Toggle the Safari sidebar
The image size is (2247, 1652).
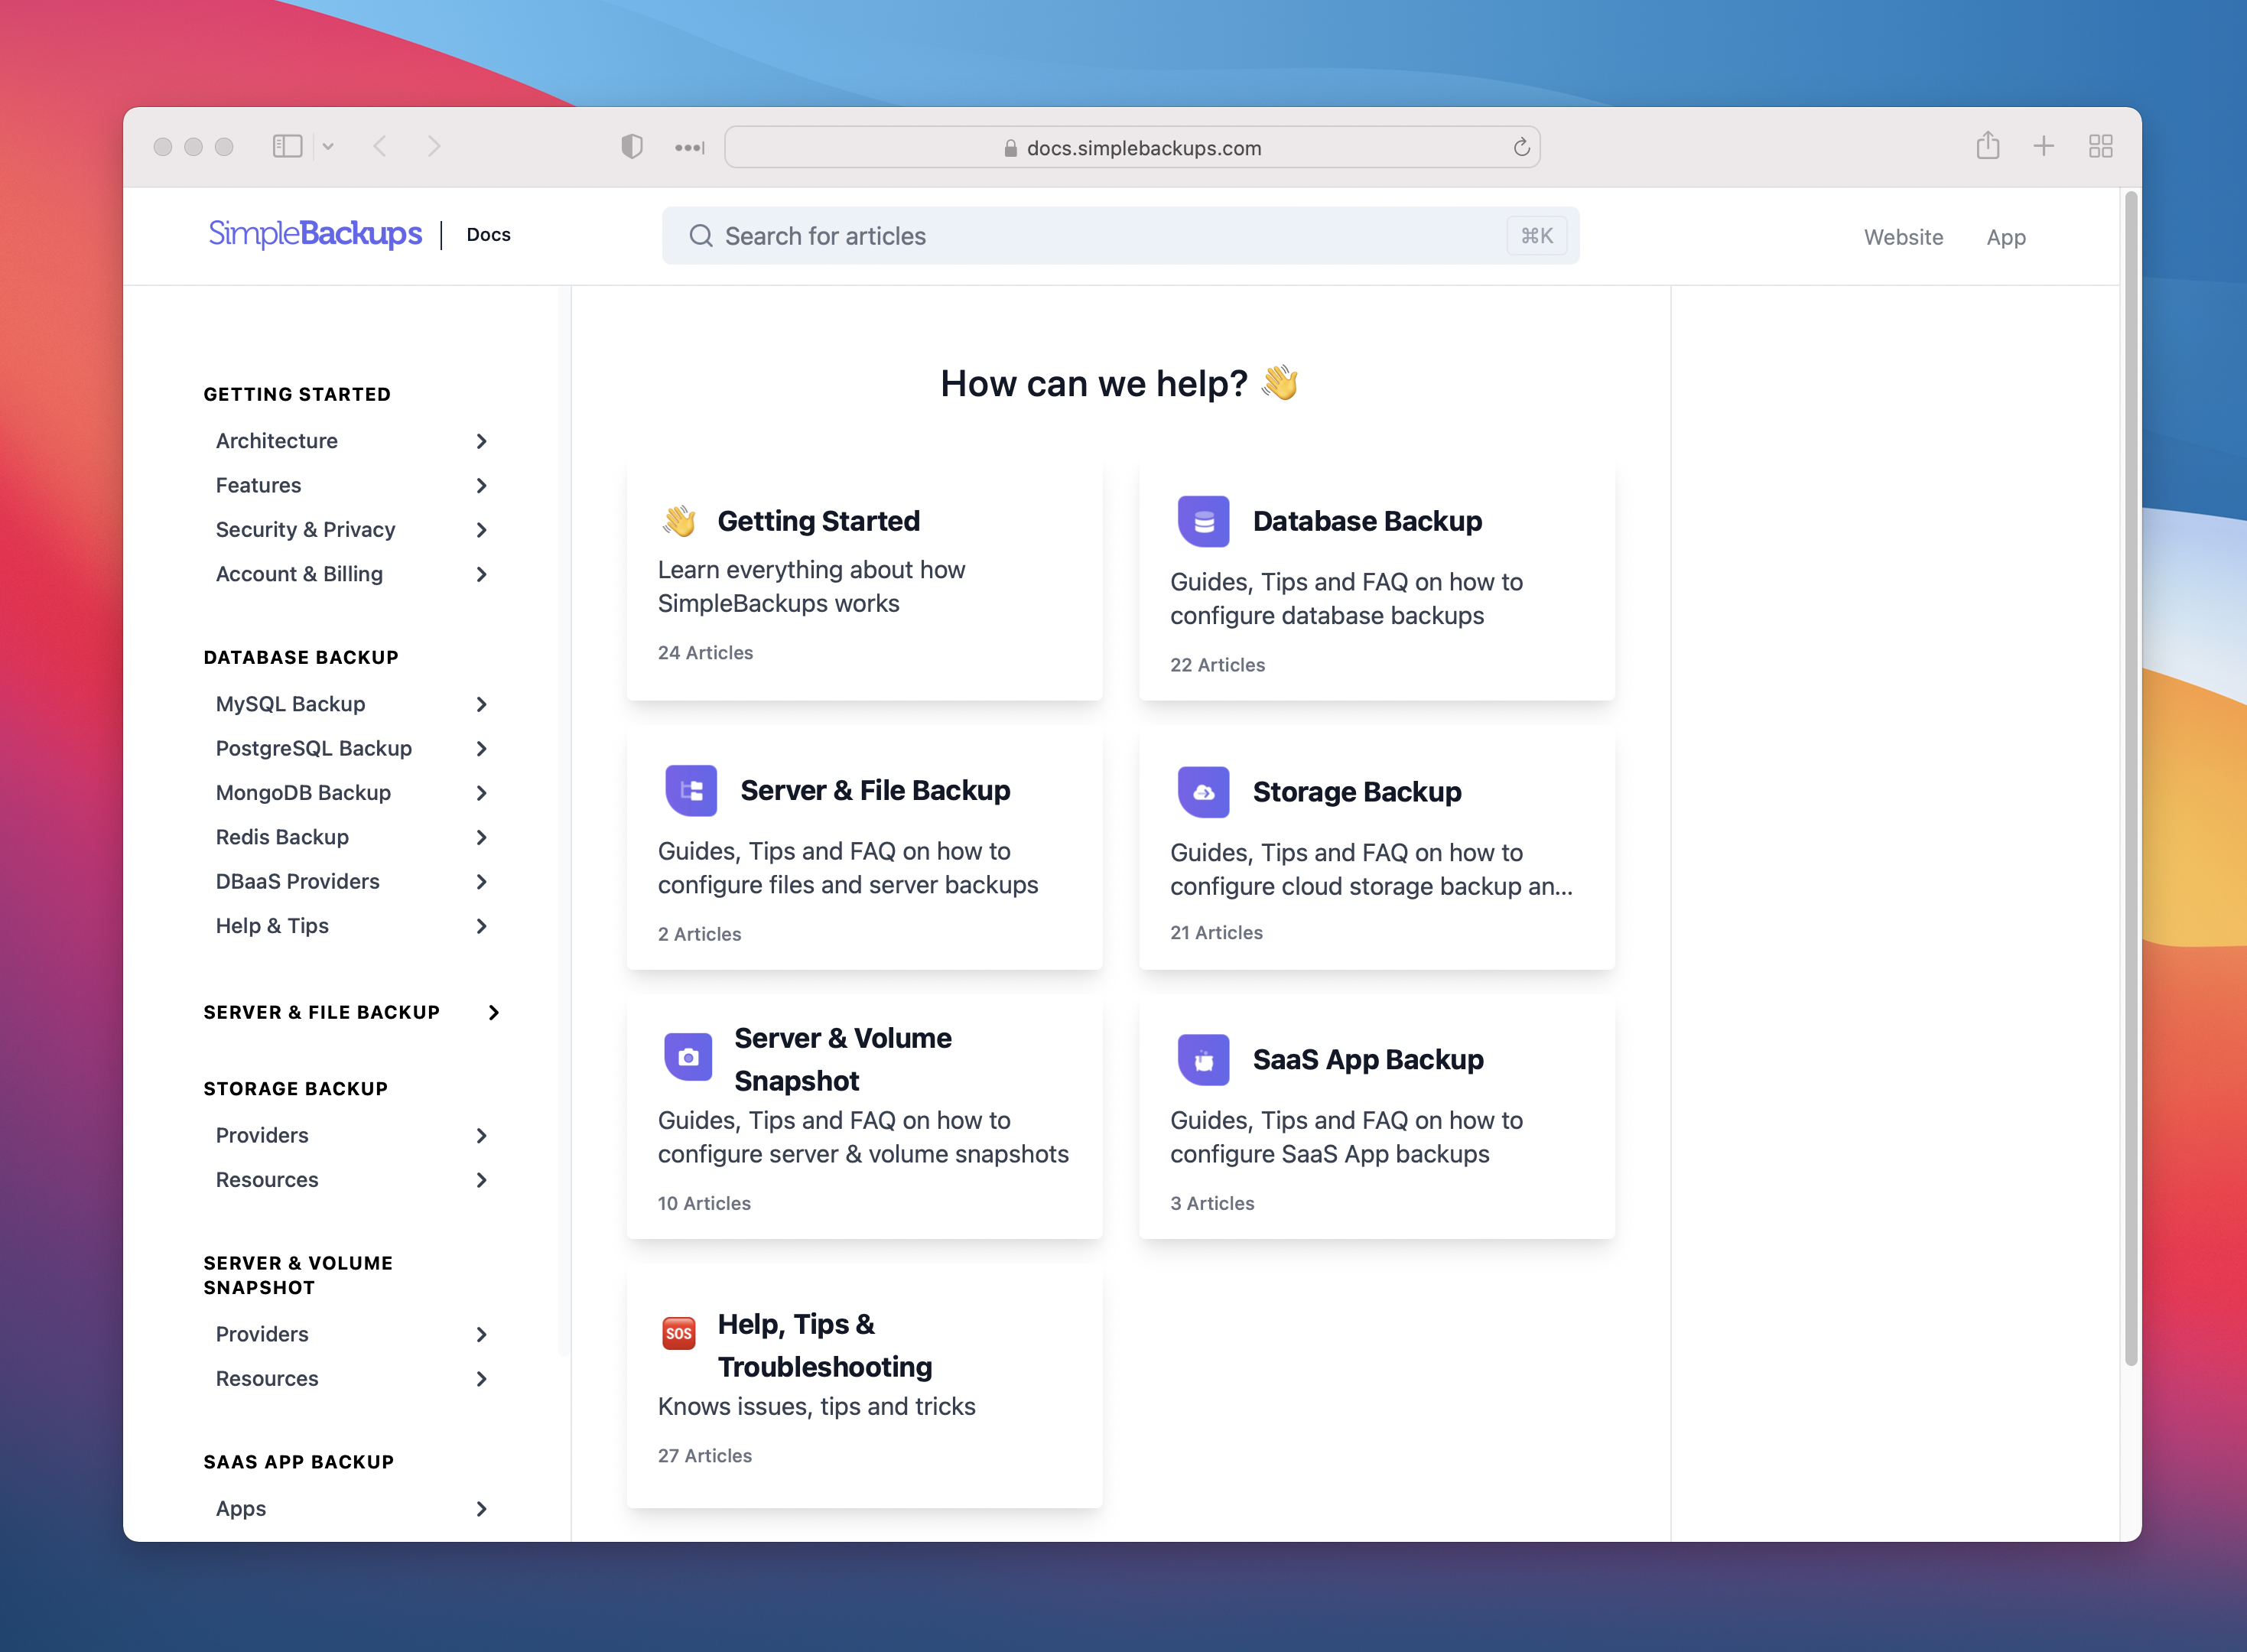click(x=288, y=146)
